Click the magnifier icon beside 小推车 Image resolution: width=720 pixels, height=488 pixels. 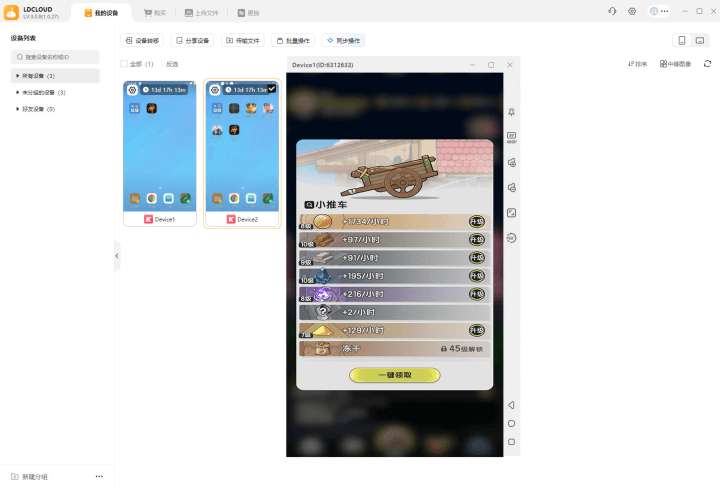pos(309,204)
